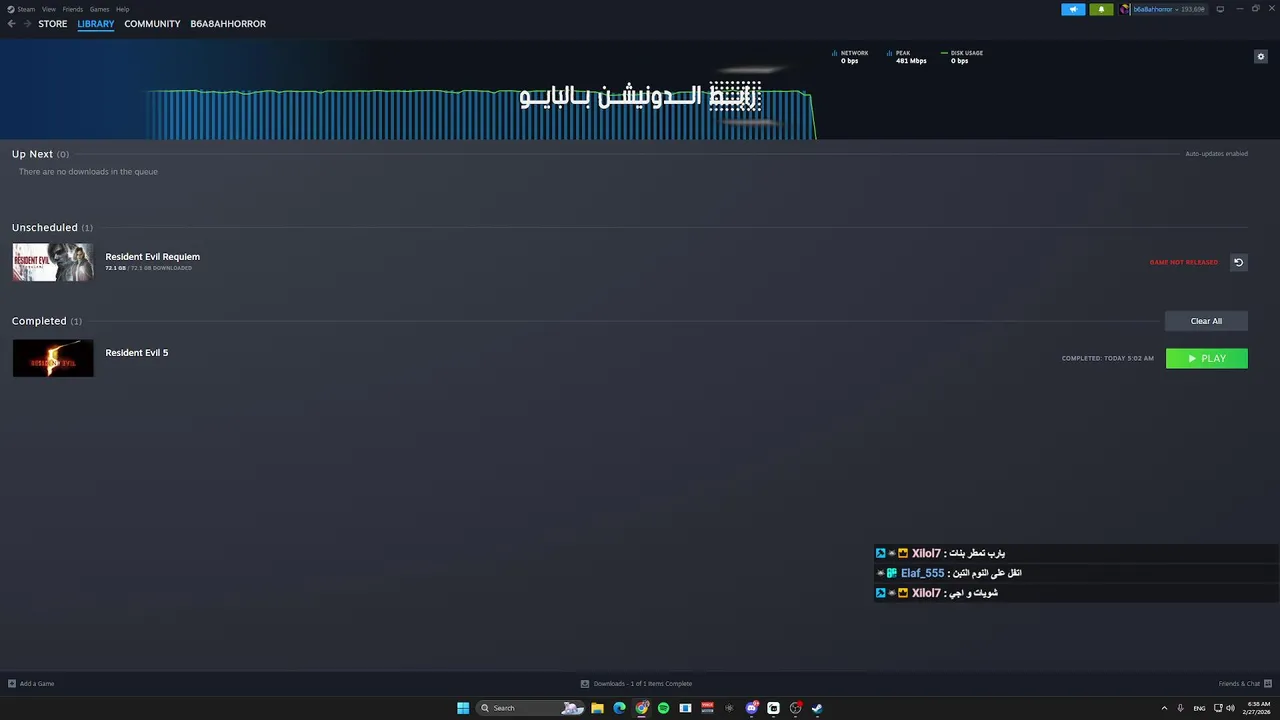The width and height of the screenshot is (1280, 720).
Task: Click the Unscheduled section header
Action: 52,228
